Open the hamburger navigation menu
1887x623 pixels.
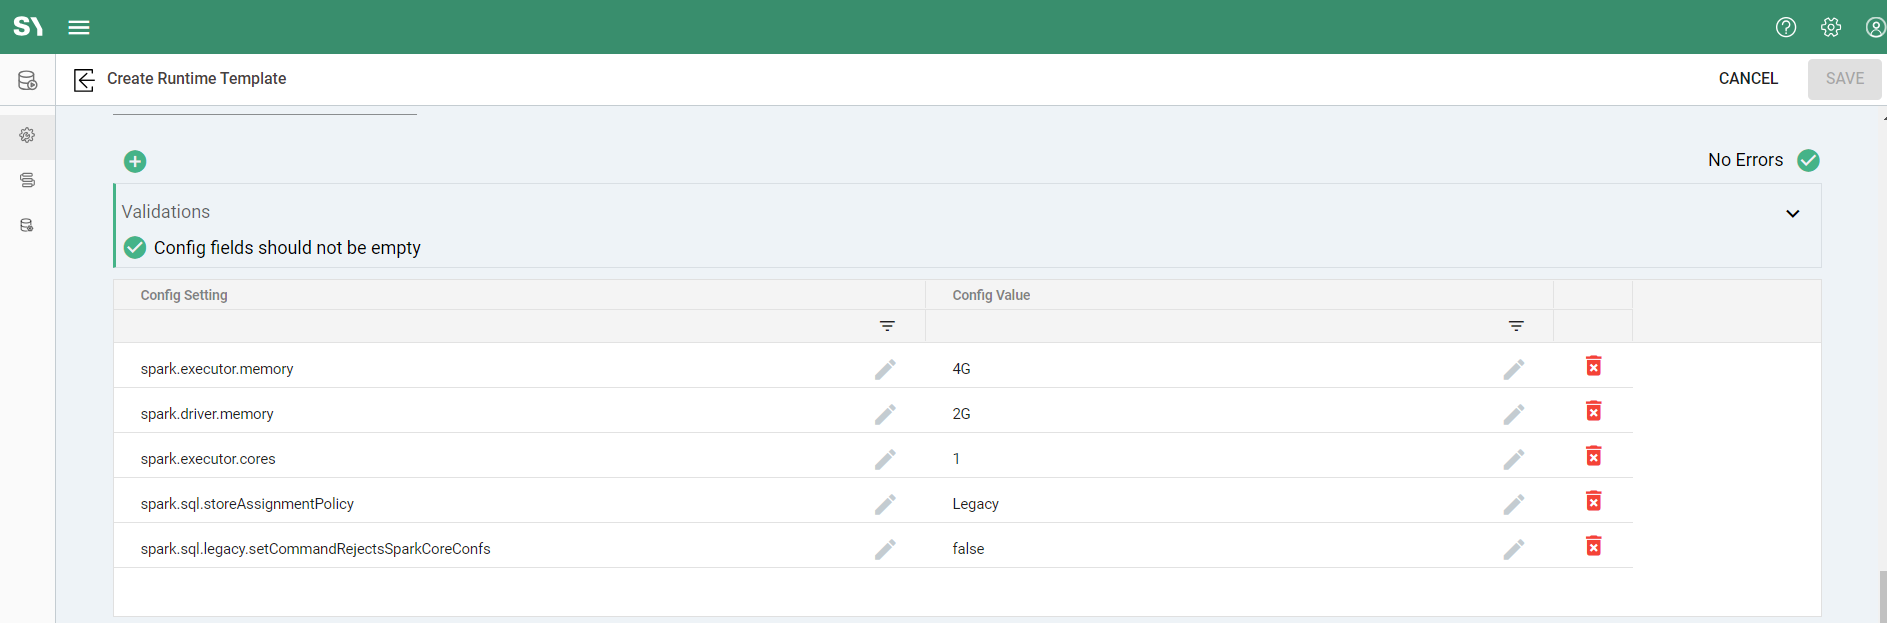tap(79, 27)
